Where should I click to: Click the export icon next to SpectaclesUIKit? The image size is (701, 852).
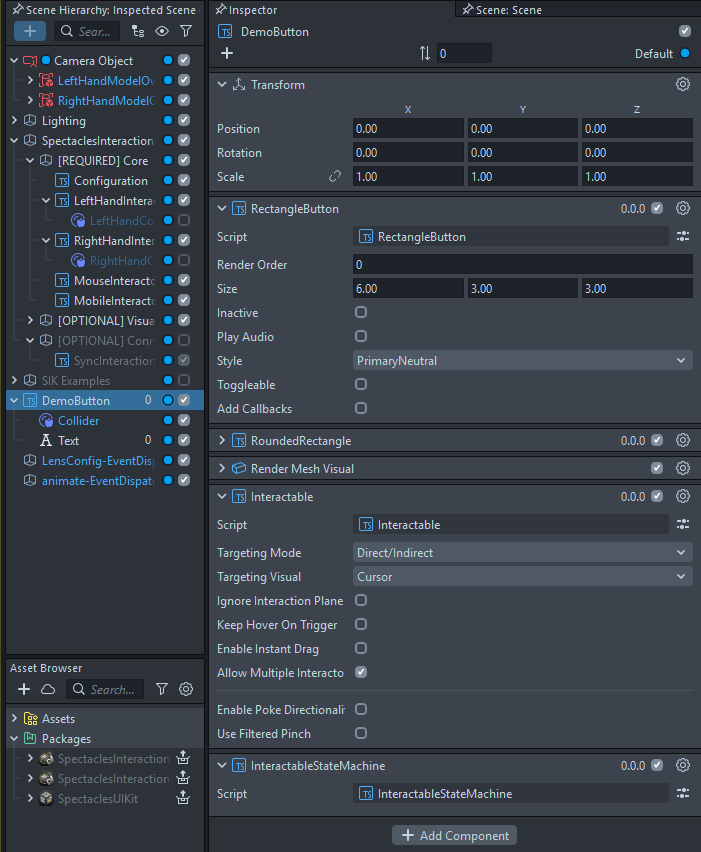point(183,798)
